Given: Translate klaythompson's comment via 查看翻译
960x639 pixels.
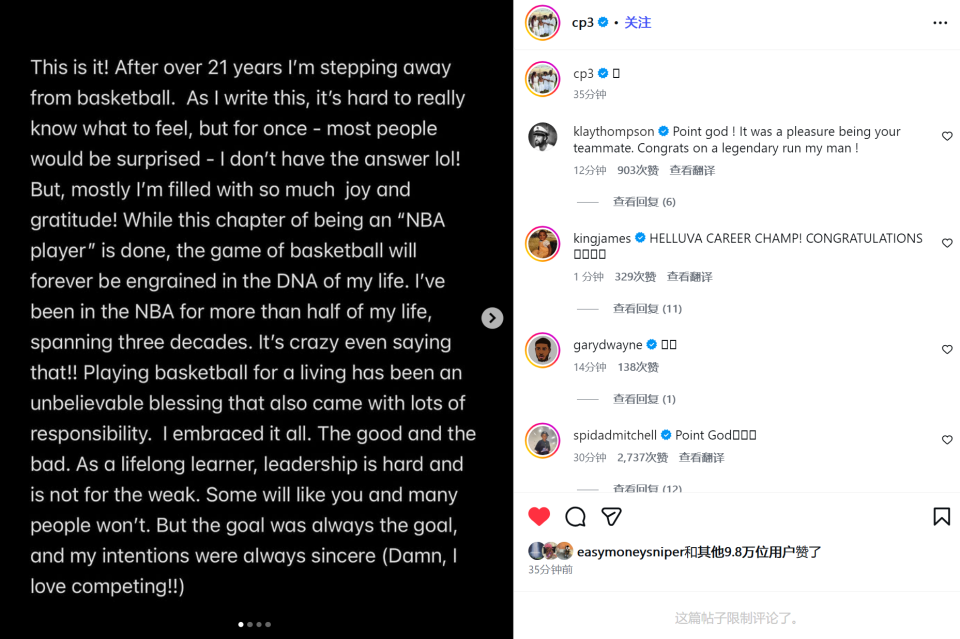Looking at the screenshot, I should click(x=692, y=171).
